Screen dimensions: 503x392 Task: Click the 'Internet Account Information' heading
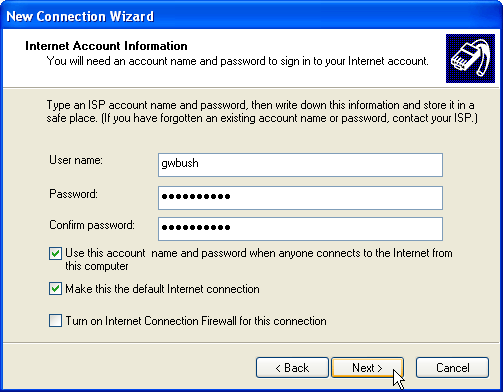pos(106,46)
